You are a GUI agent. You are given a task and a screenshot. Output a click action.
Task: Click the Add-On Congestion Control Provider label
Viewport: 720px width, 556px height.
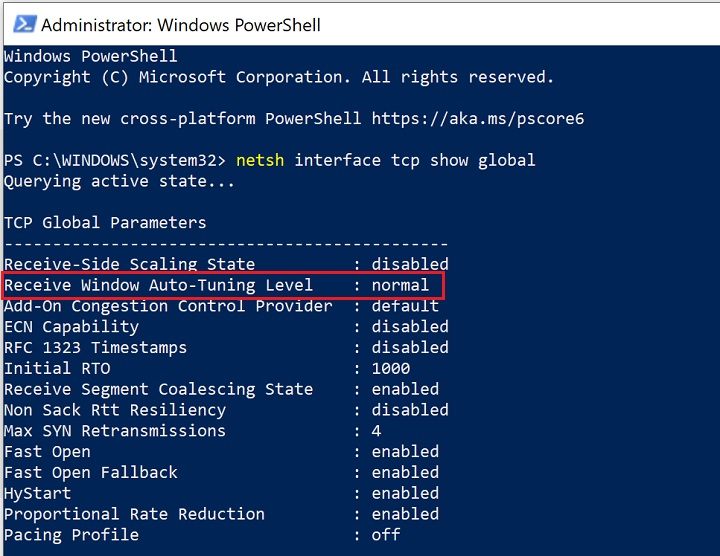click(x=168, y=306)
